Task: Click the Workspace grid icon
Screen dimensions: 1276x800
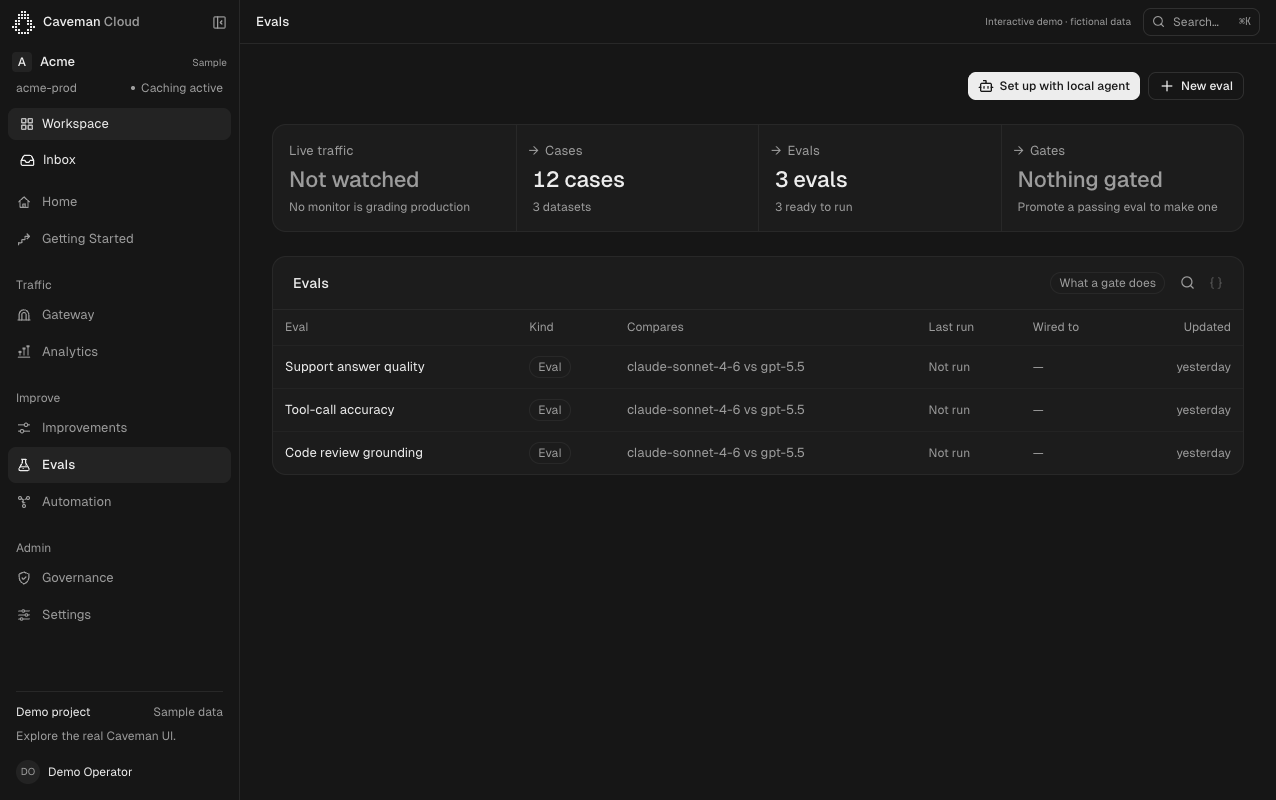Action: point(27,124)
